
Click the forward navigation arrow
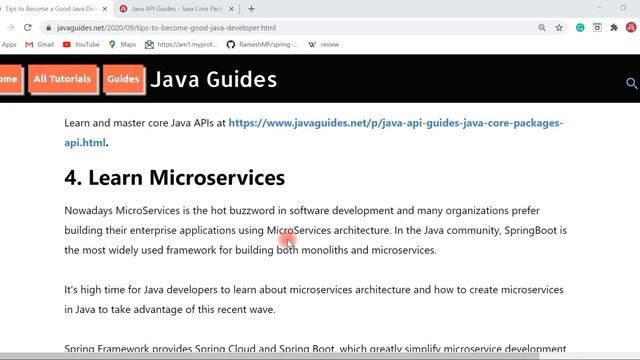pos(11,28)
